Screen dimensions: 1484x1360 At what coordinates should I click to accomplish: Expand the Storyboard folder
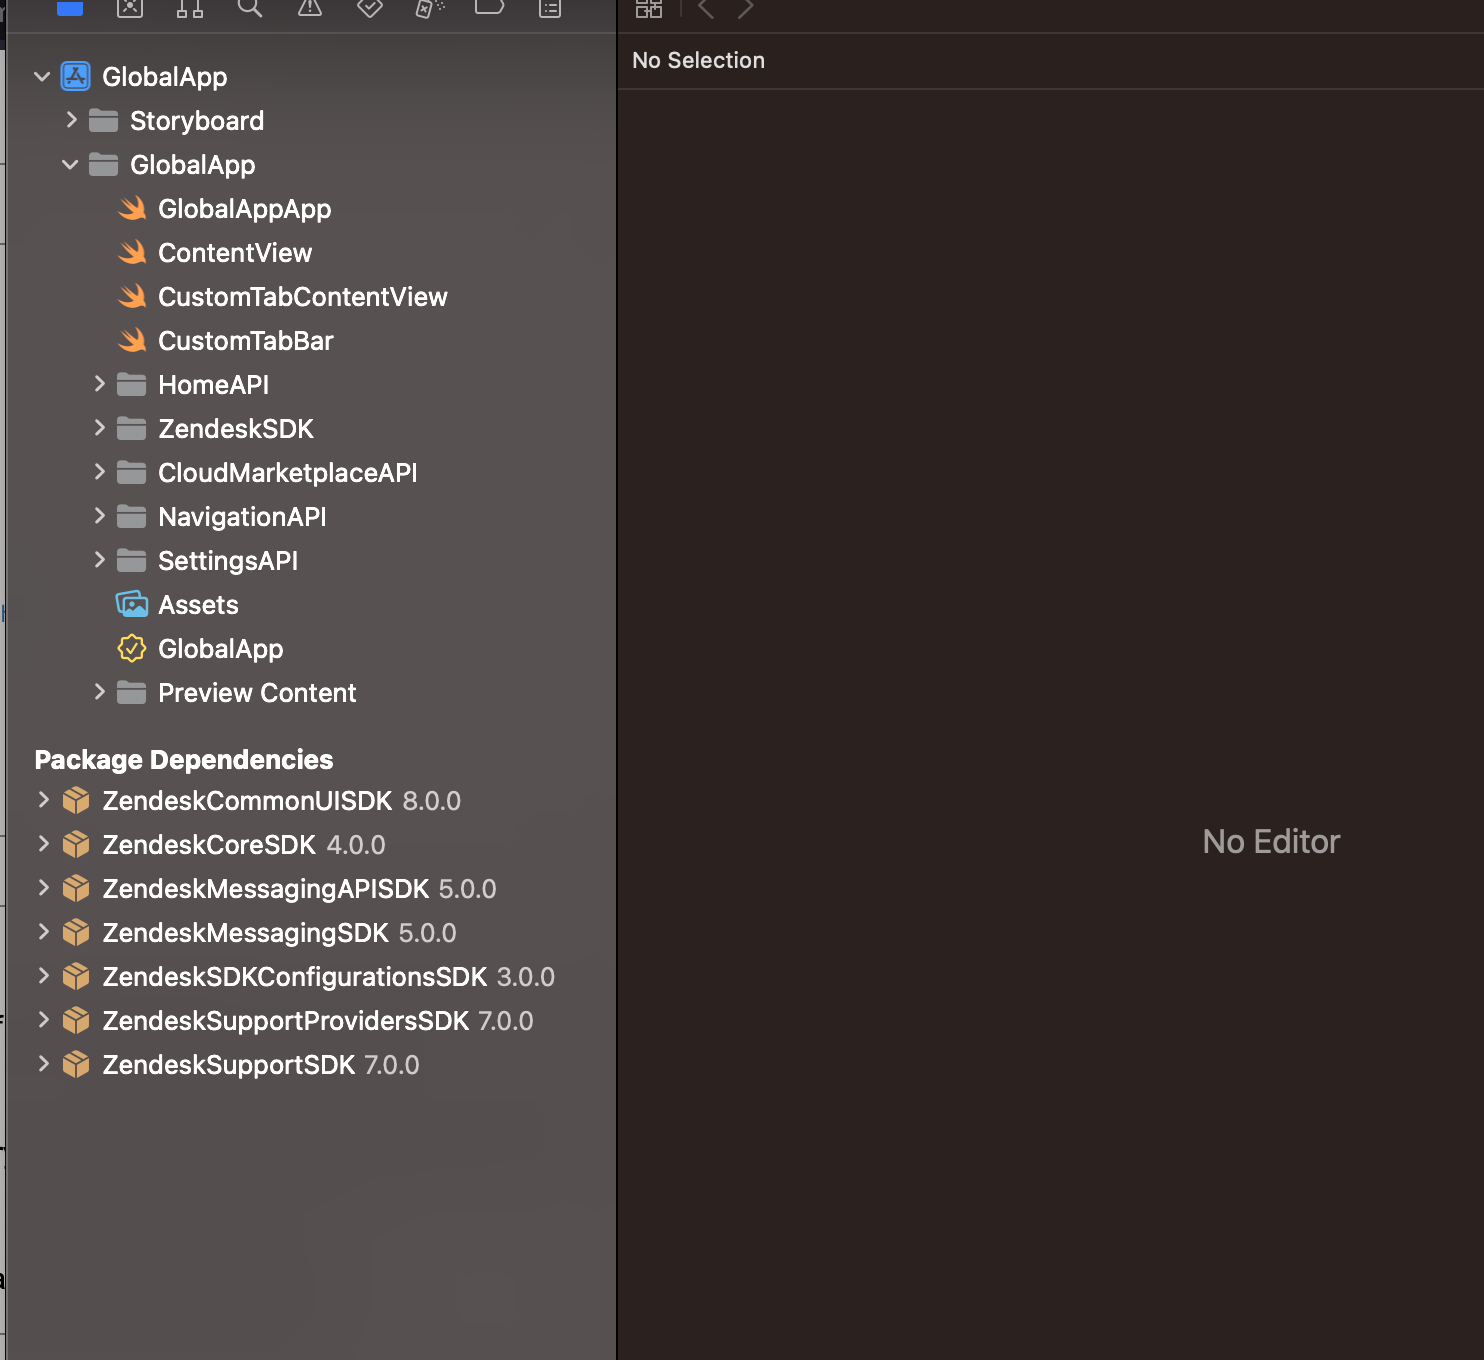coord(71,120)
